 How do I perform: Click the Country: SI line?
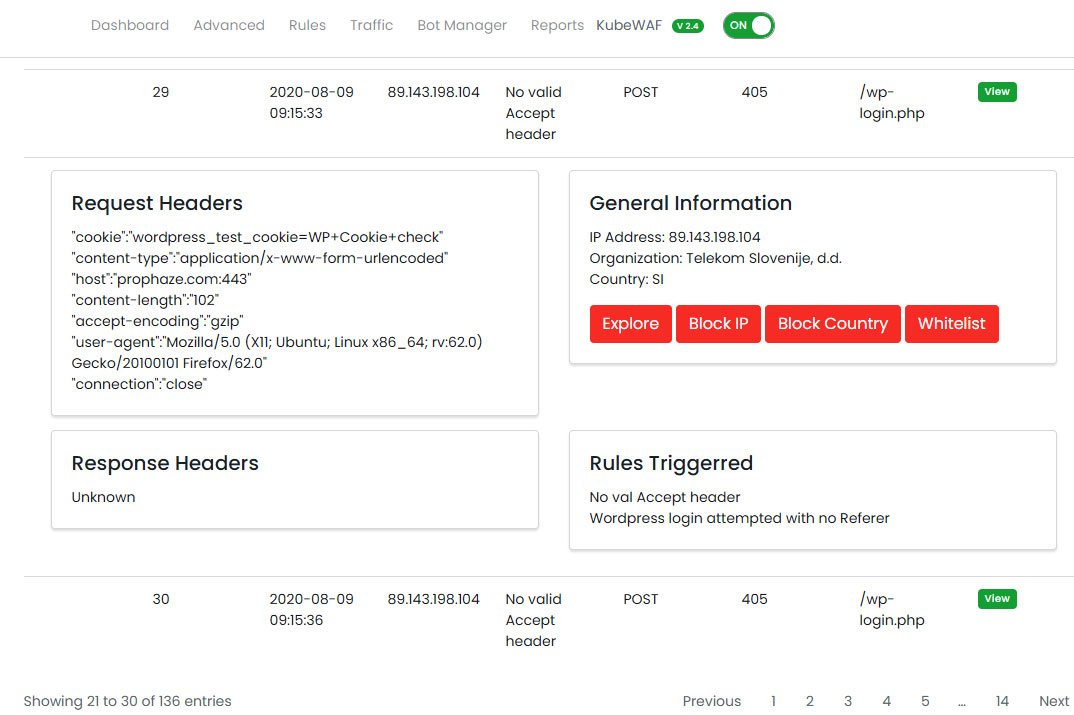(x=627, y=279)
